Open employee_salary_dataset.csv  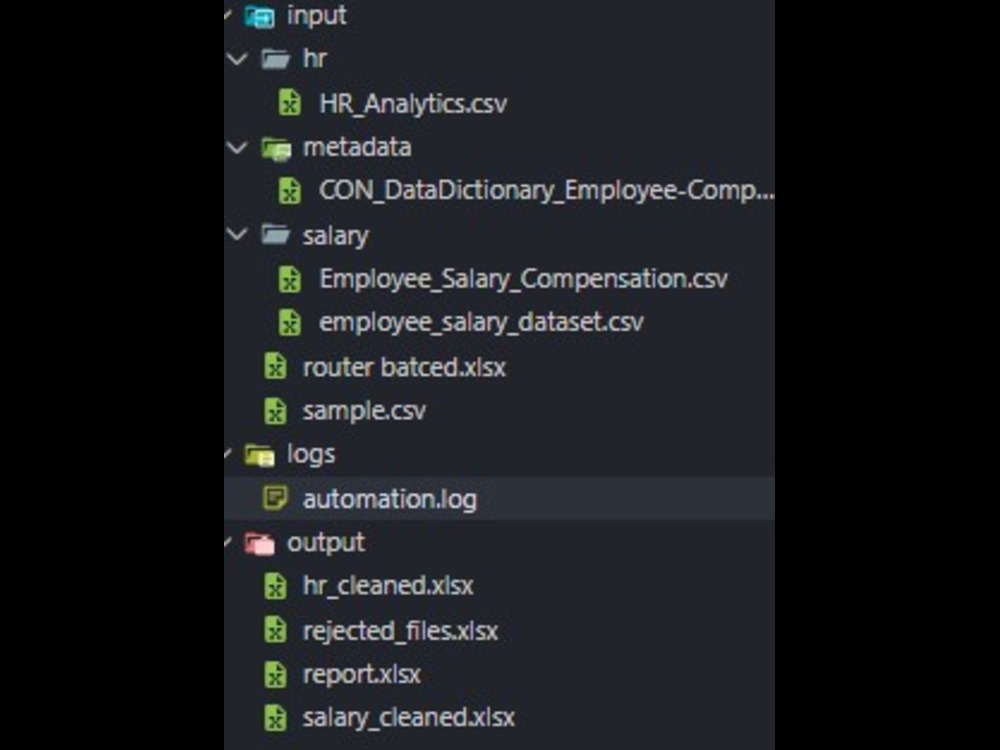pyautogui.click(x=481, y=323)
